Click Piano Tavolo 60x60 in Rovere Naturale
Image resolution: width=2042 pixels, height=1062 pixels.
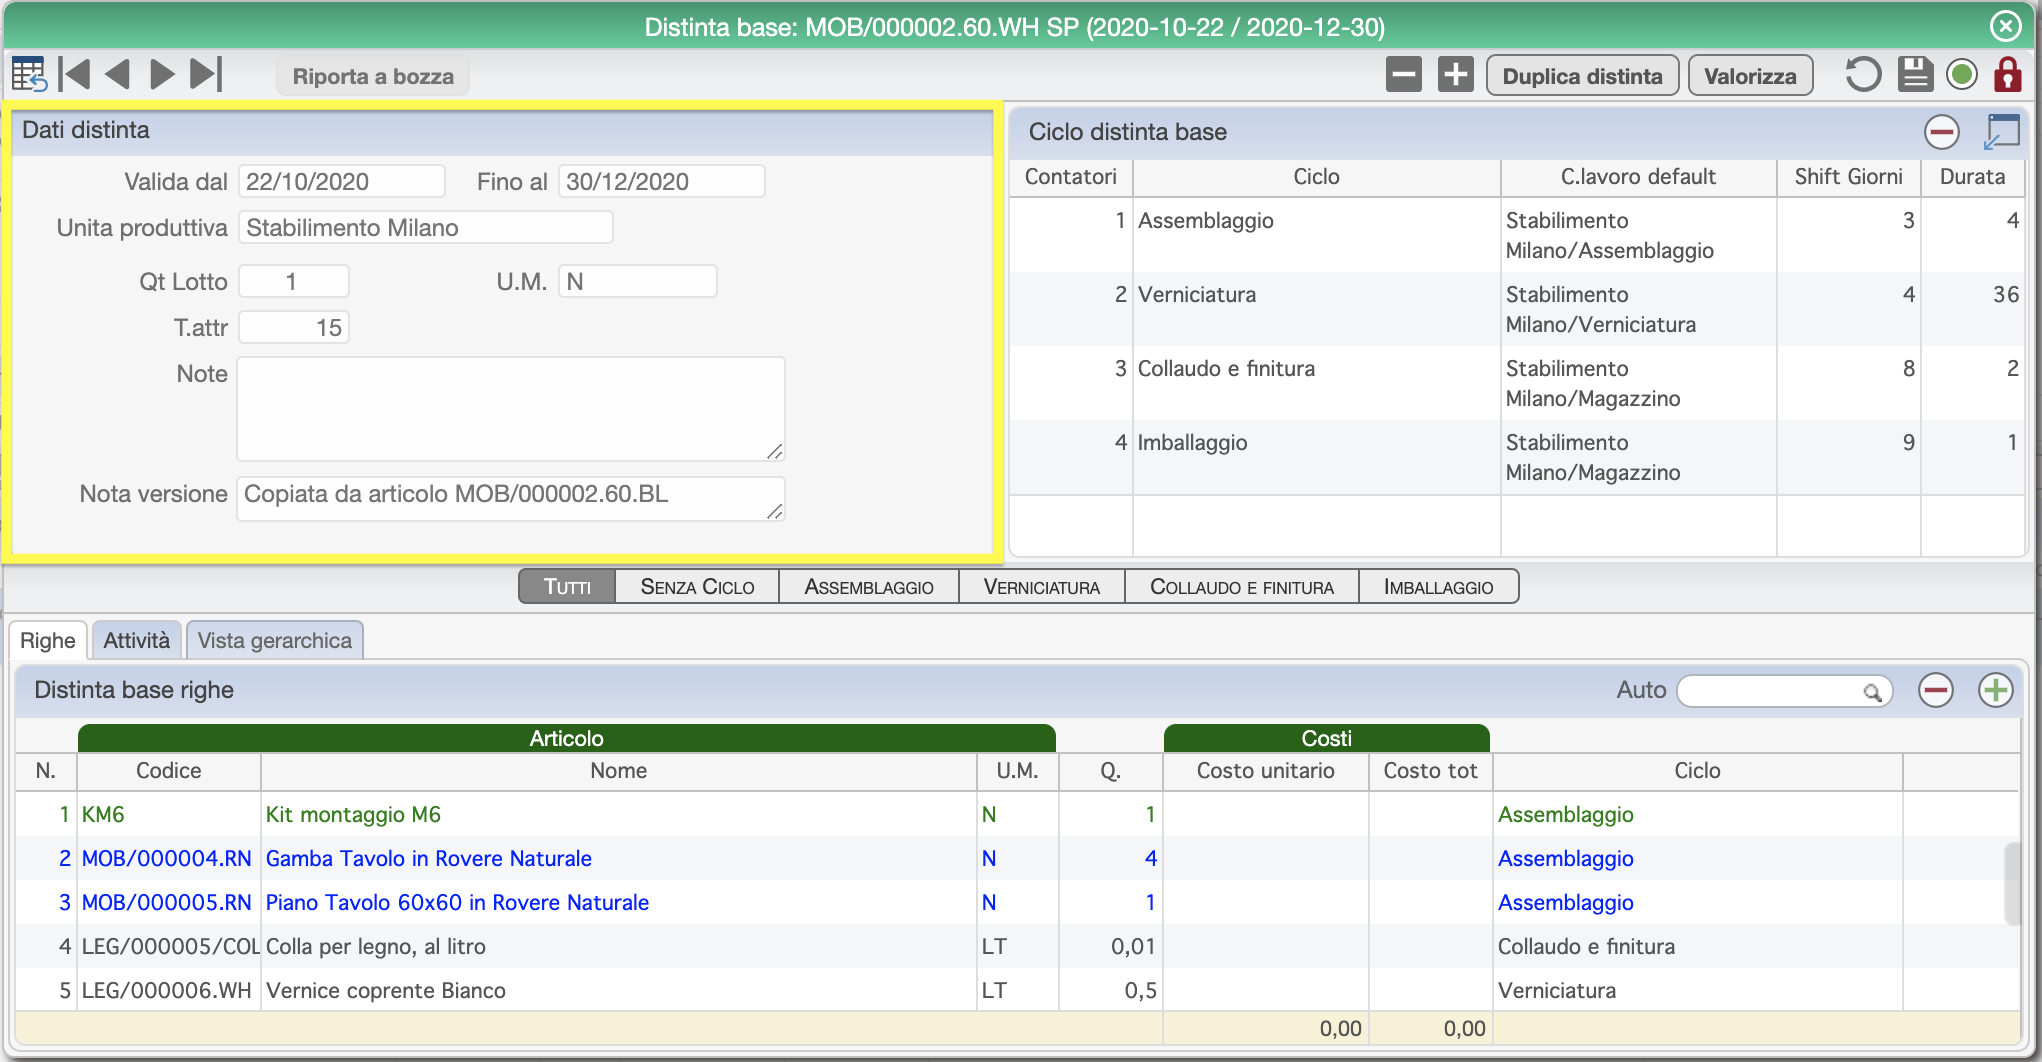click(x=457, y=902)
